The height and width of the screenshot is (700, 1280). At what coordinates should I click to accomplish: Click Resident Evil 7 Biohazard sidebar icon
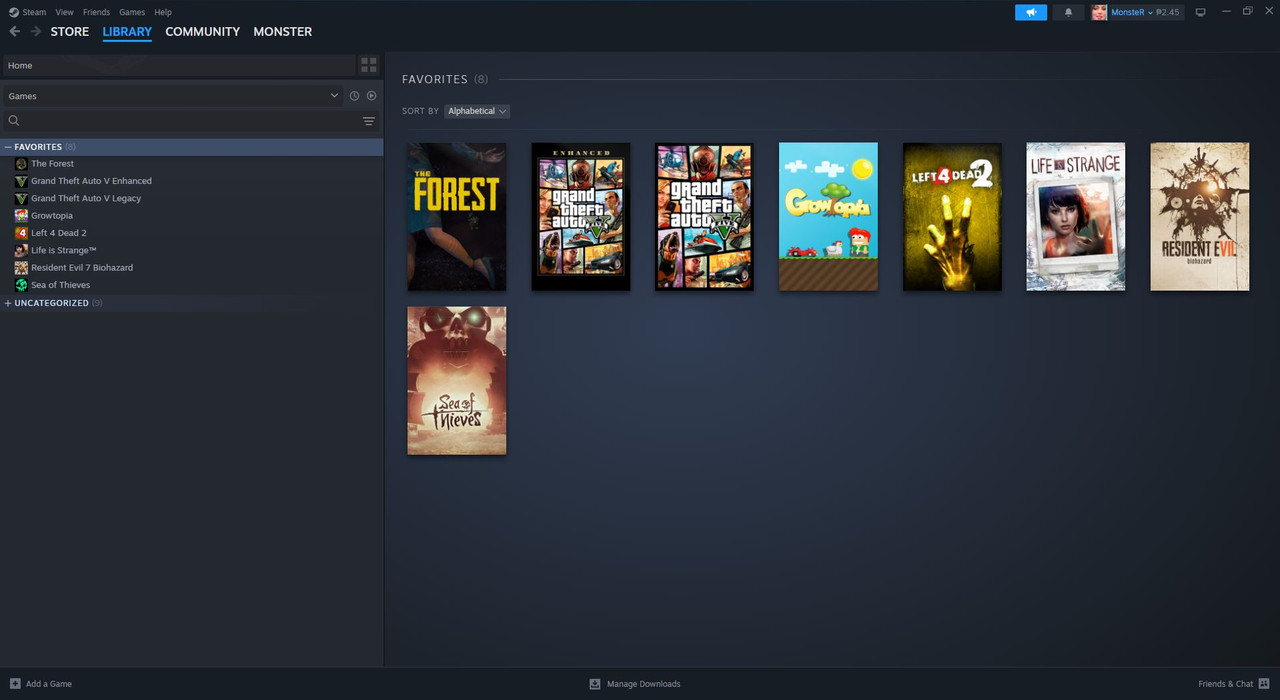[x=21, y=268]
